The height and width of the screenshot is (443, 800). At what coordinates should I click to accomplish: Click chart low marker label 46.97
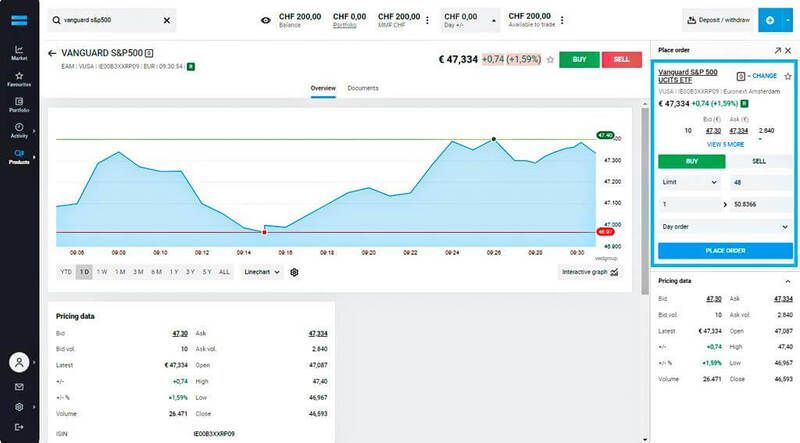click(605, 232)
